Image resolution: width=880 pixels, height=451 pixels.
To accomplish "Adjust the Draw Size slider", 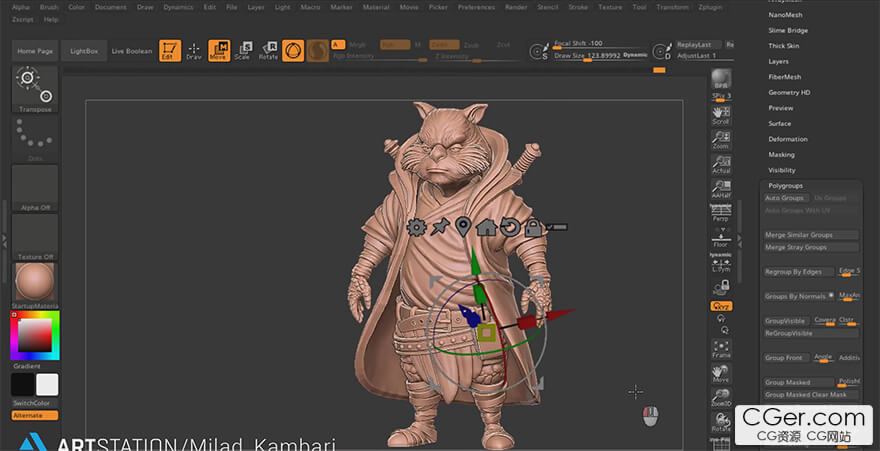I will pos(599,56).
